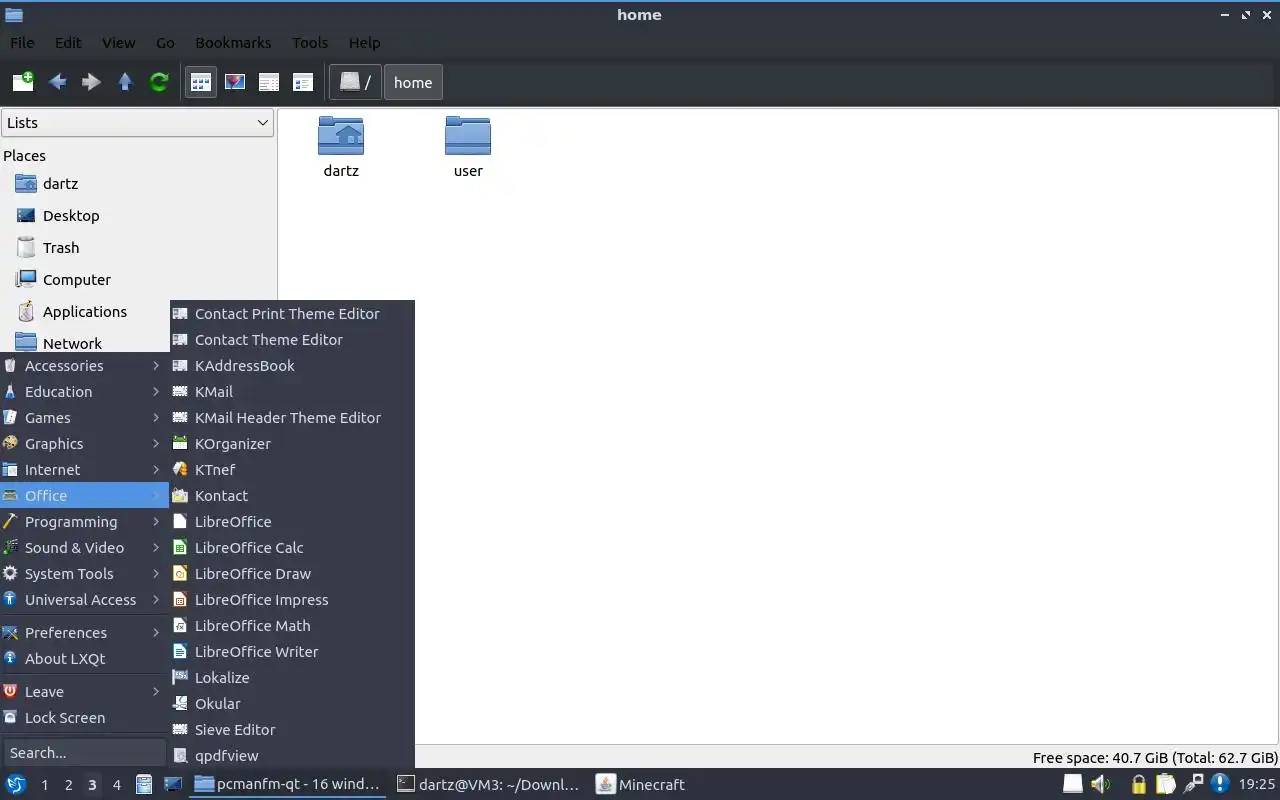
Task: Go up to the parent folder
Action: tap(125, 82)
